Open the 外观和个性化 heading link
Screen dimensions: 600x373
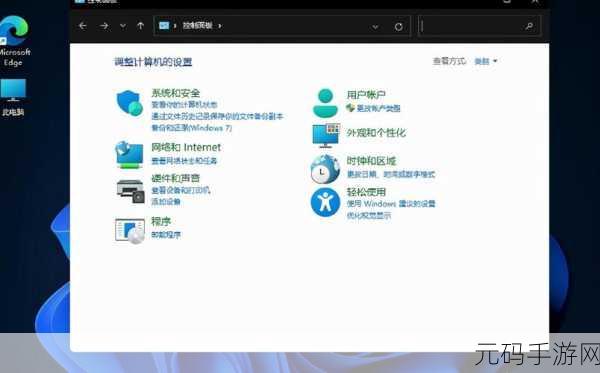tap(376, 133)
